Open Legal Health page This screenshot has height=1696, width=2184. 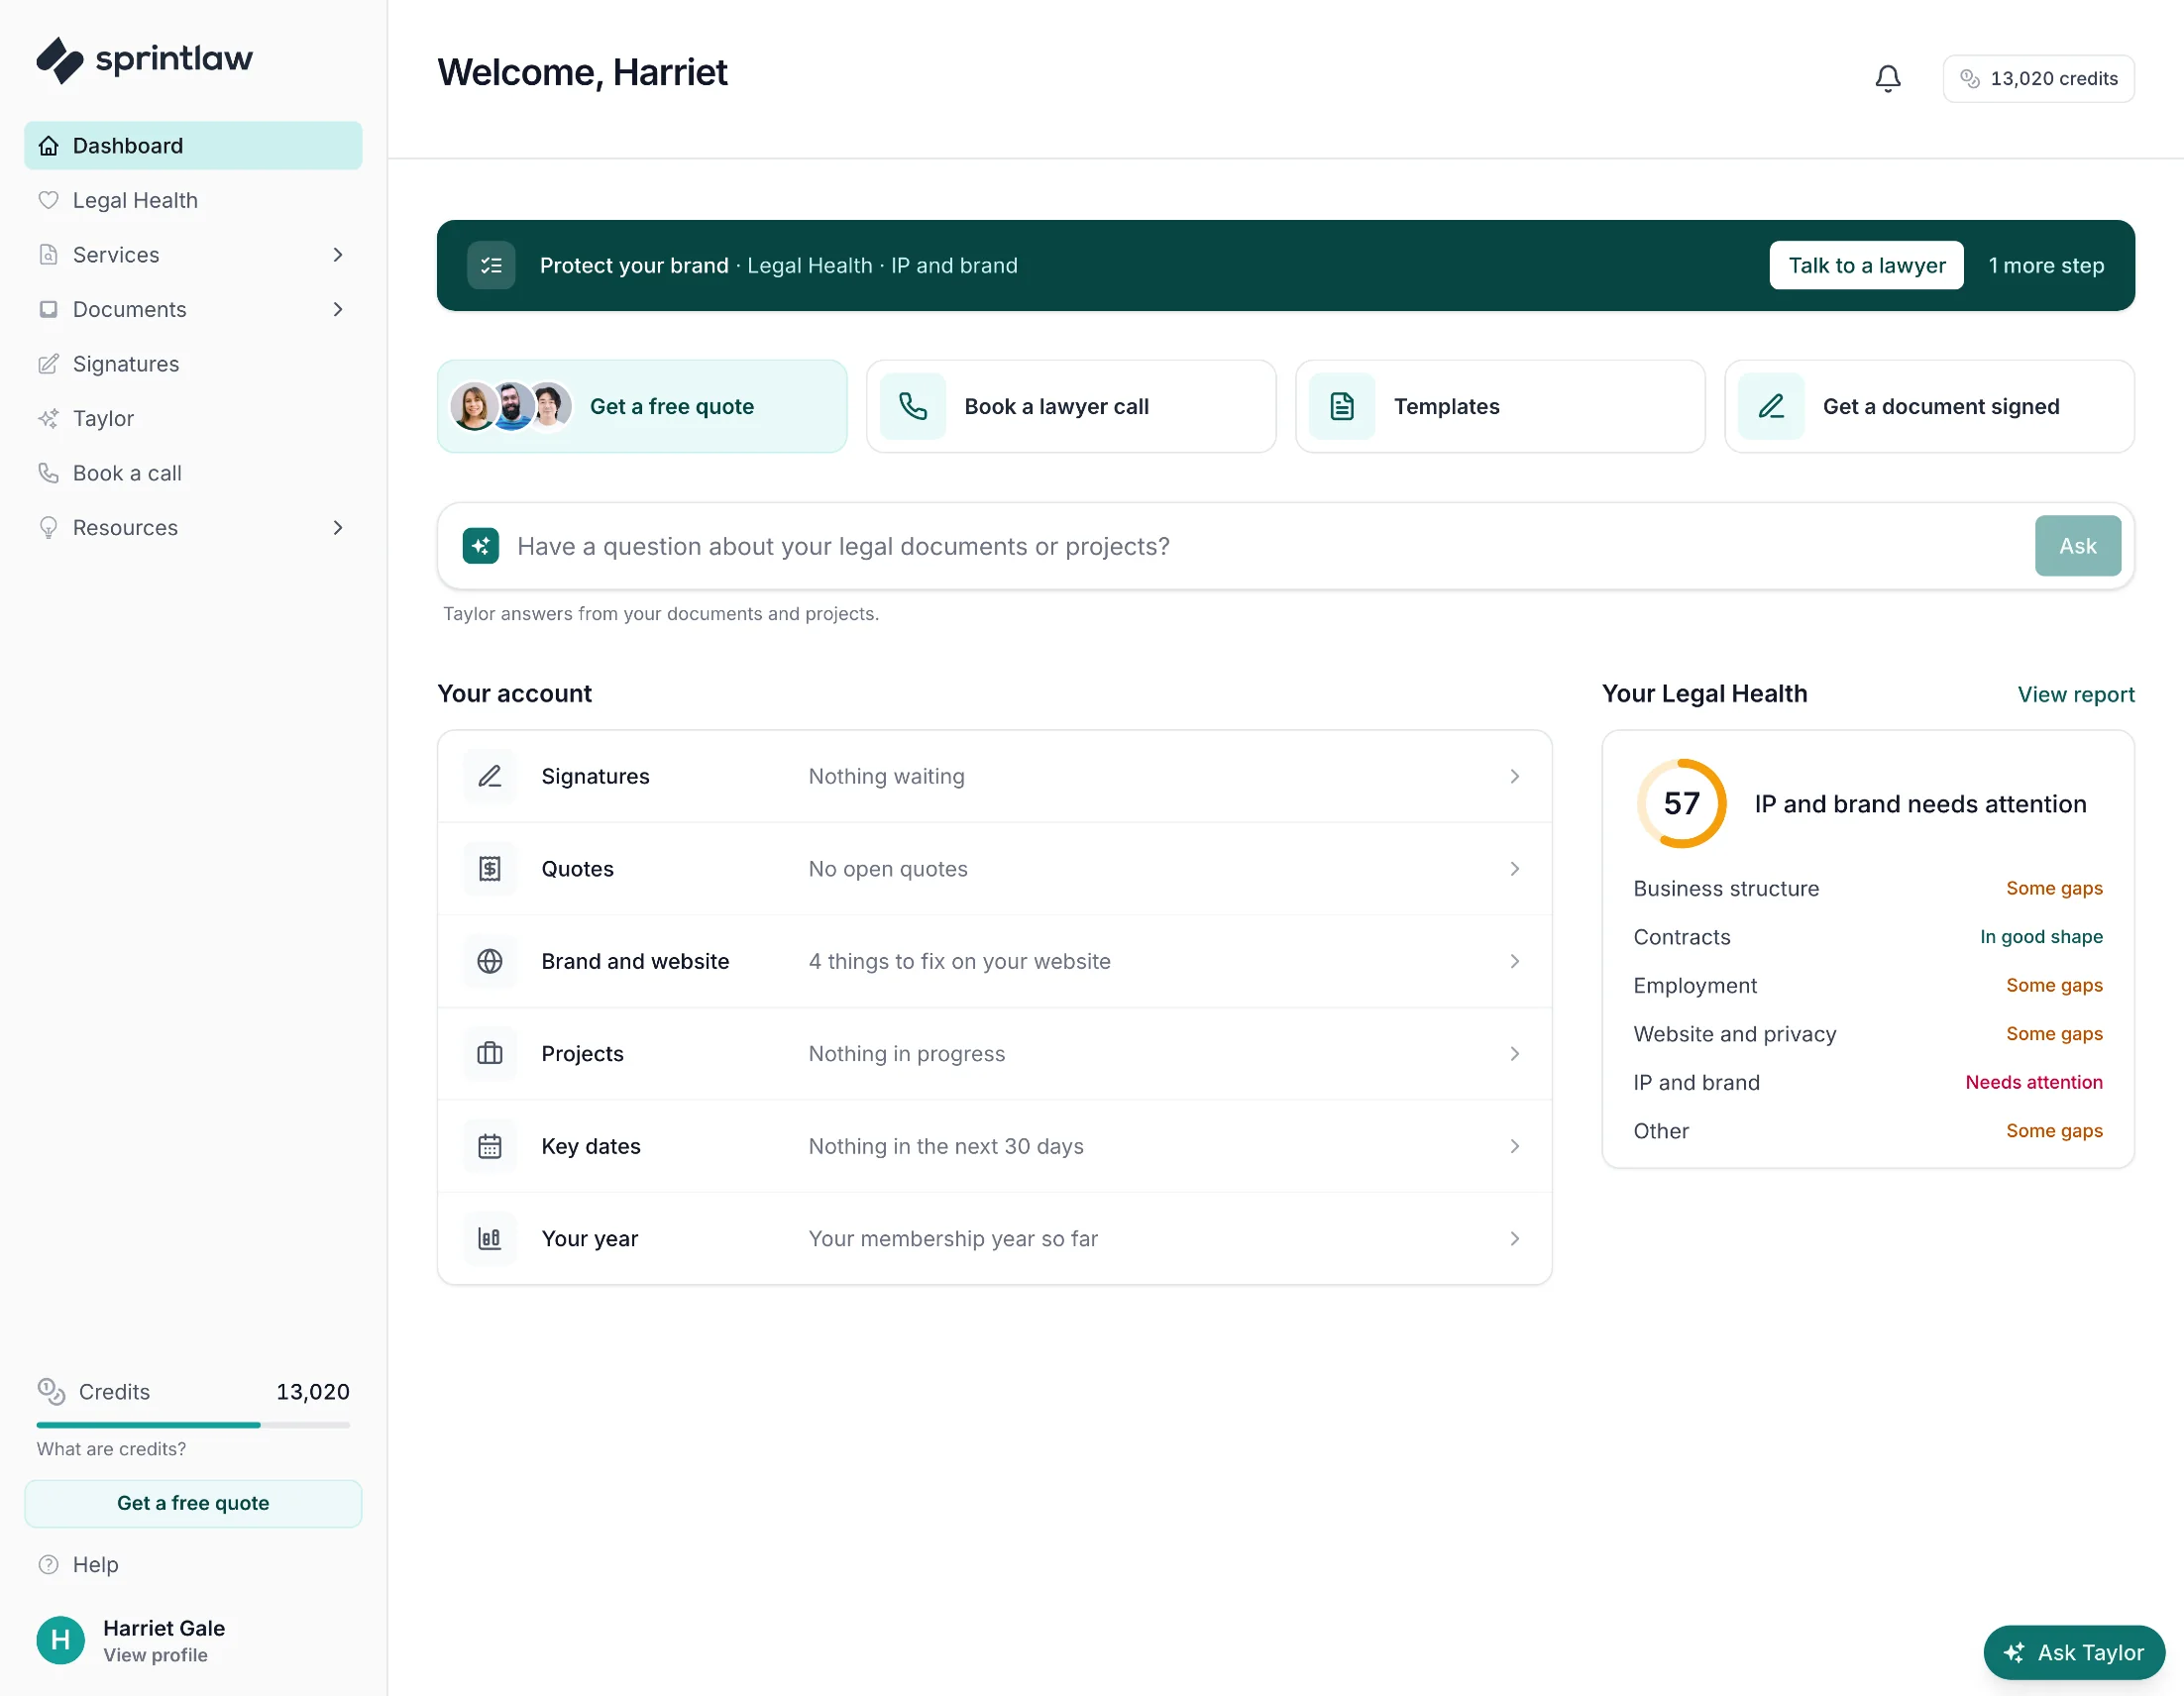pos(193,200)
